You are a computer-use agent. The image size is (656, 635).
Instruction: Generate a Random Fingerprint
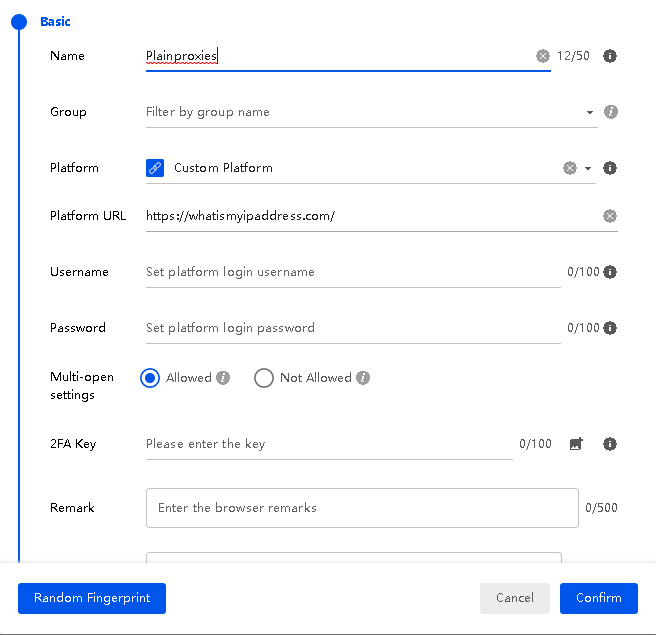click(x=92, y=598)
